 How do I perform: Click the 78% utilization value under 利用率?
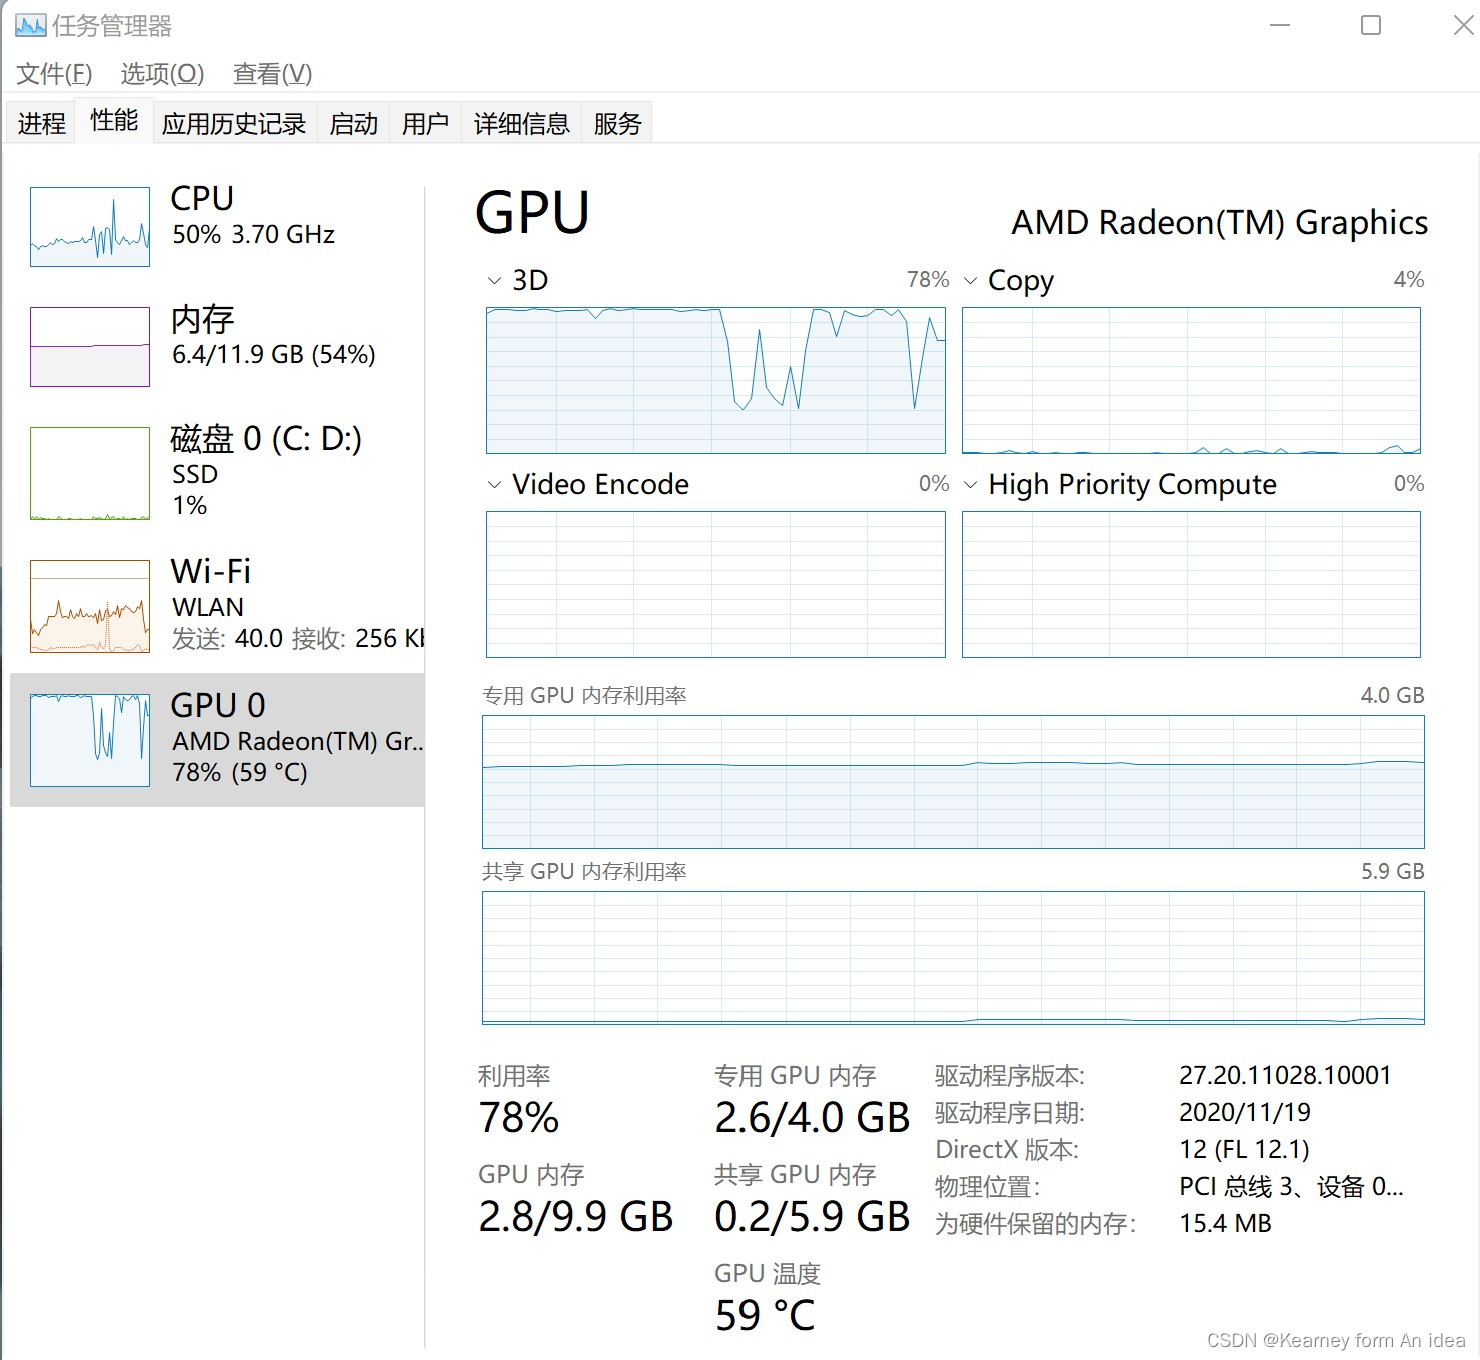point(518,1118)
